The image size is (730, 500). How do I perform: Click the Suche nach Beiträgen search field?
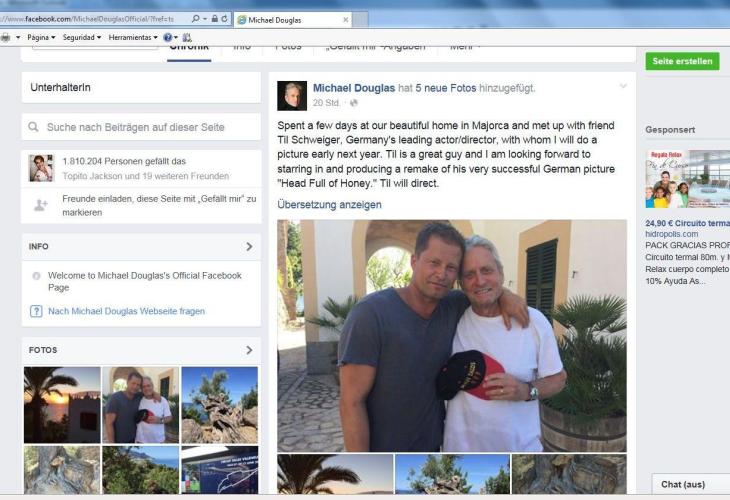click(141, 127)
